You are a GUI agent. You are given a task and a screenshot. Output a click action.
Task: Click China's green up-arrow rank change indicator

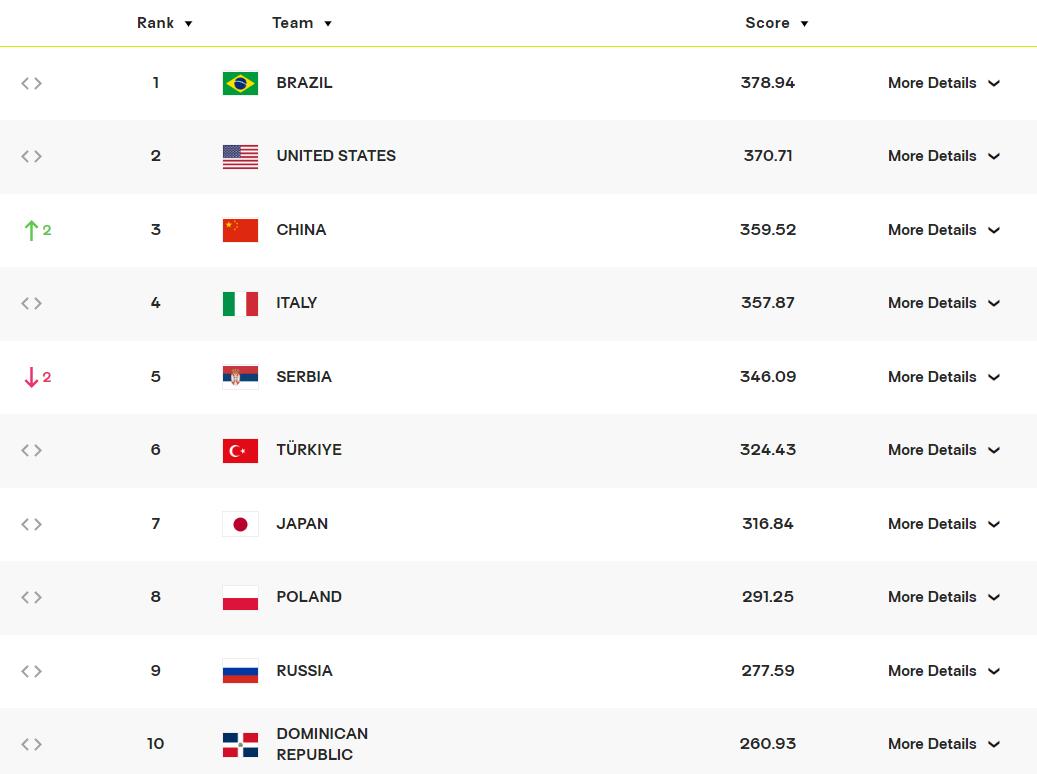click(x=36, y=230)
